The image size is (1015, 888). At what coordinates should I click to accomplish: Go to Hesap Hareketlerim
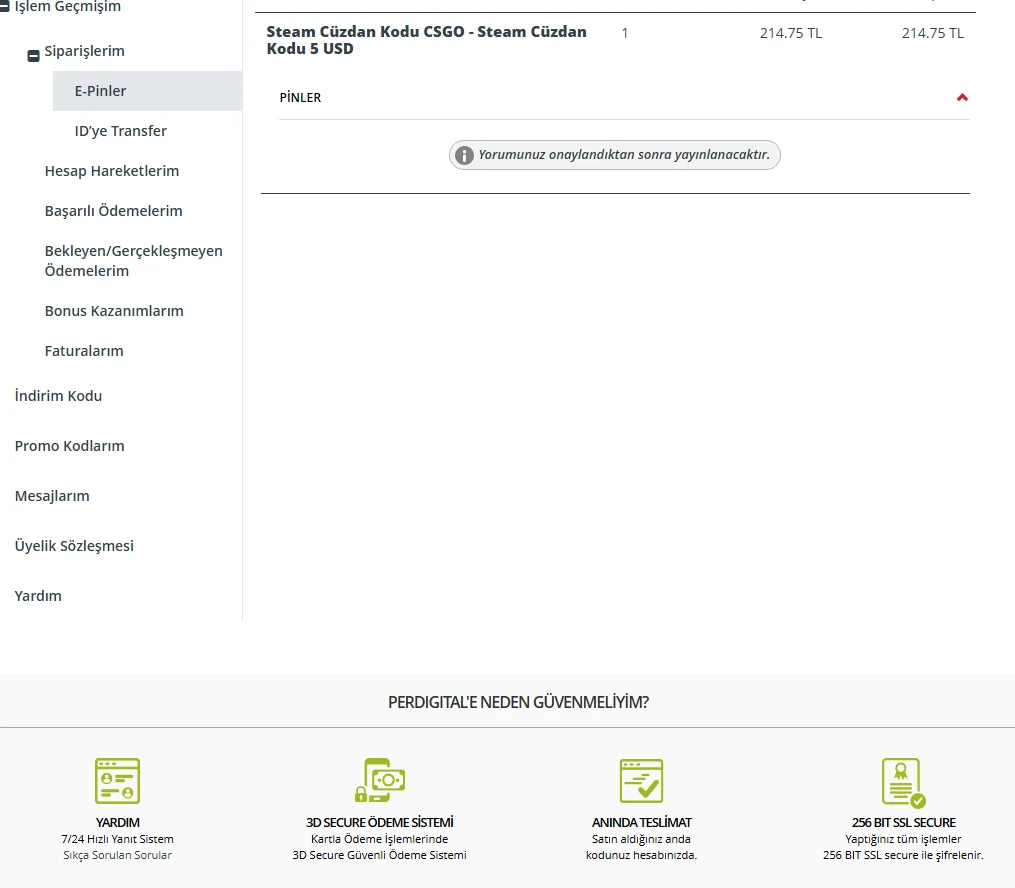click(x=111, y=172)
